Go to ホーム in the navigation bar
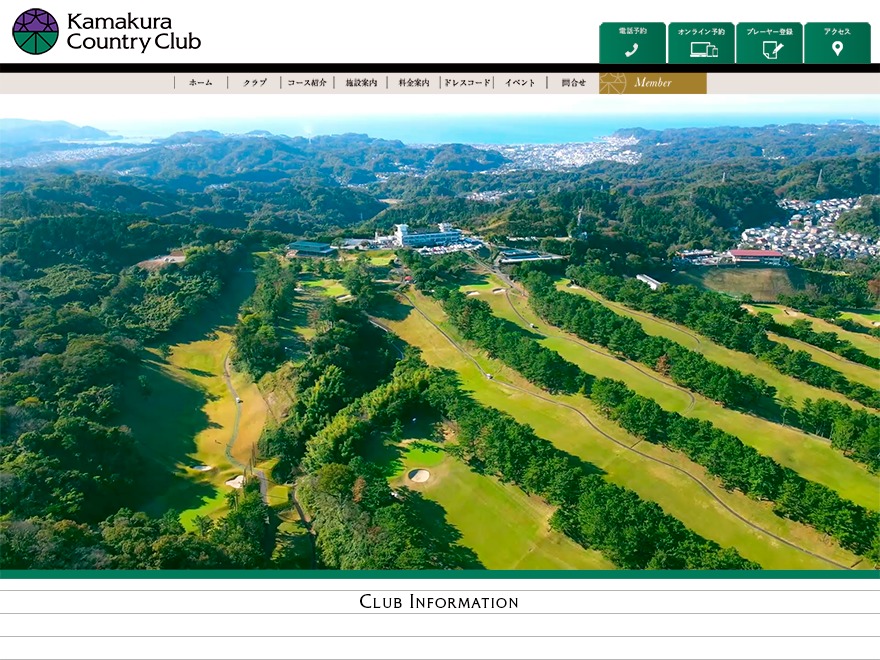Screen dimensions: 880x660 (201, 83)
